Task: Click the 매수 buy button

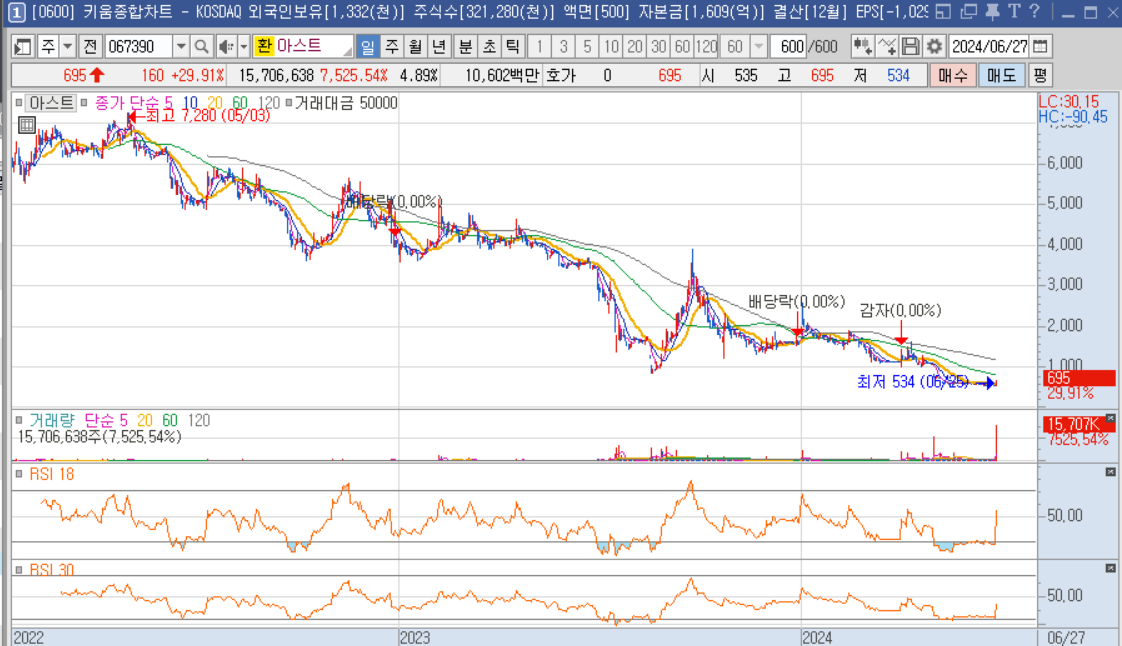Action: coord(952,75)
